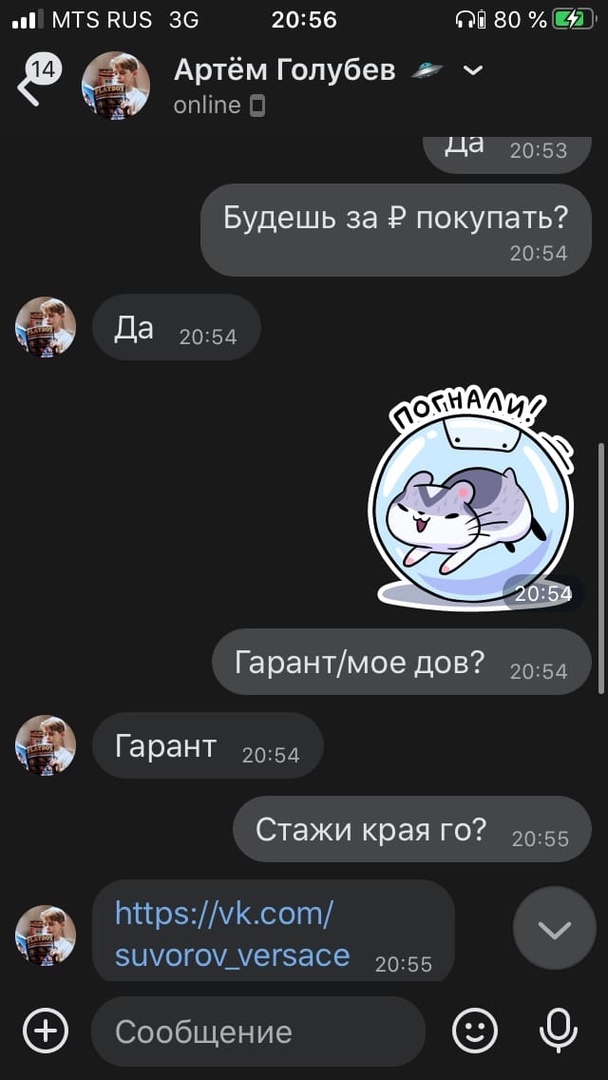608x1080 pixels.
Task: Open Артём Голубев profile from header name
Action: [x=284, y=70]
